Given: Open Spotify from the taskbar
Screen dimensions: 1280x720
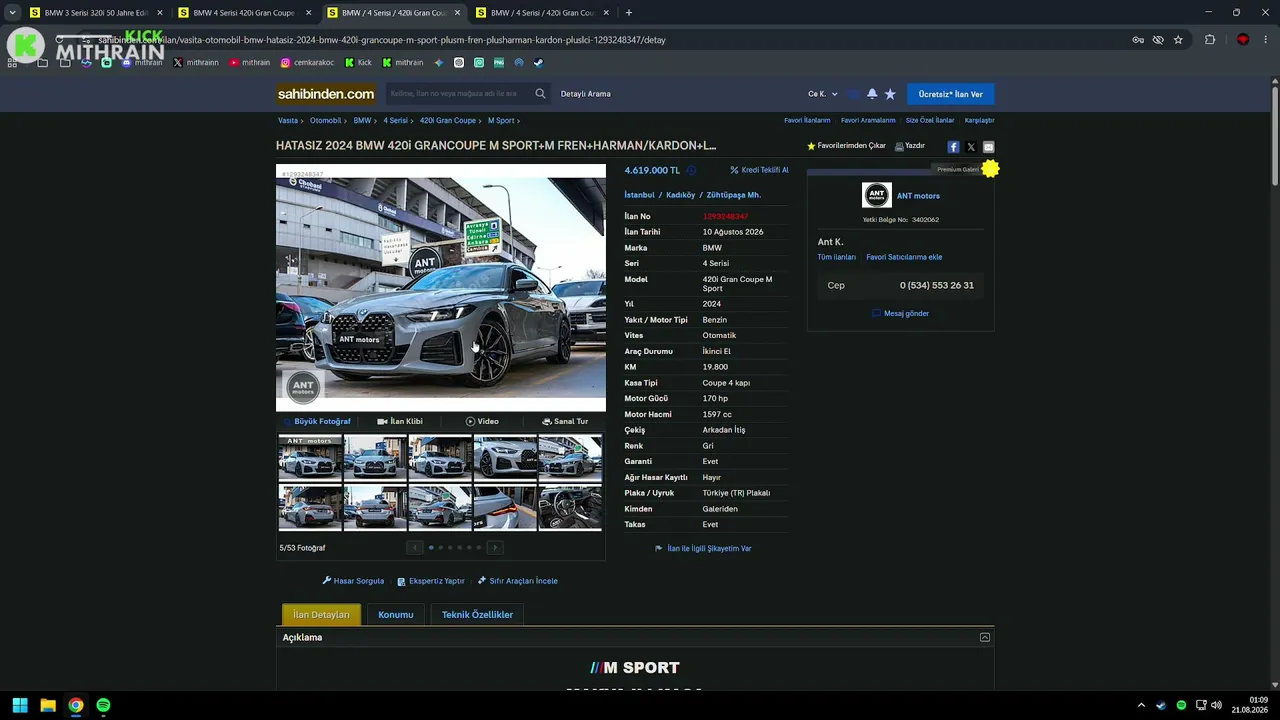Looking at the screenshot, I should tap(104, 705).
